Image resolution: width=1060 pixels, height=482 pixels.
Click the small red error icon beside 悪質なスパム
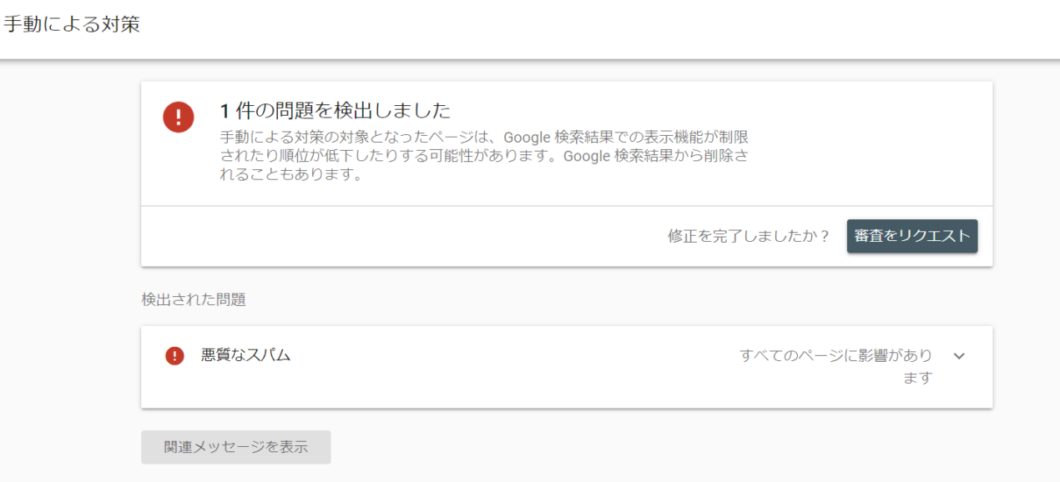pyautogui.click(x=174, y=355)
